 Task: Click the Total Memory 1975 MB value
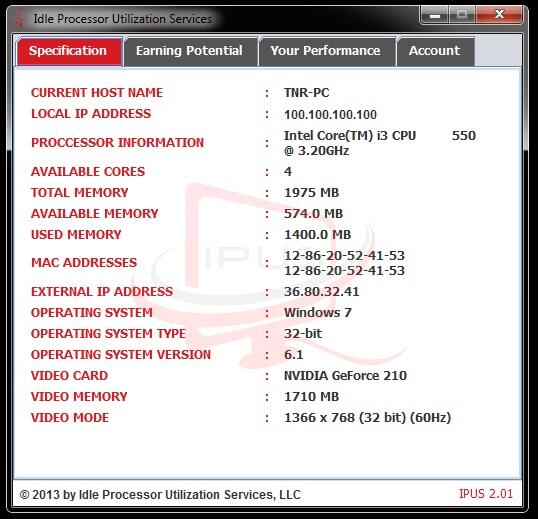[312, 193]
